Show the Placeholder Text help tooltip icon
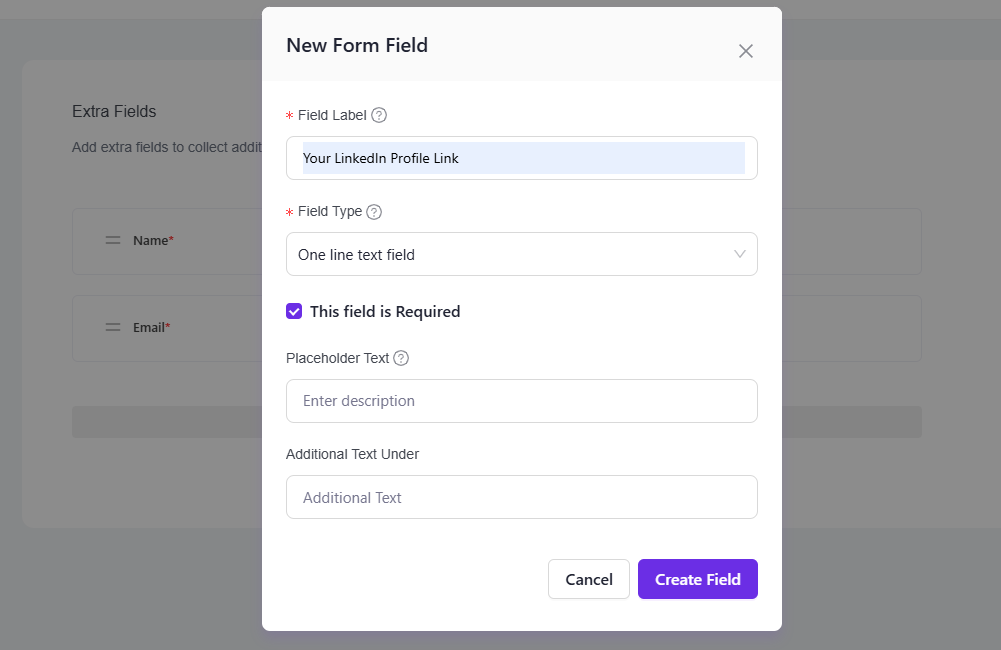 (401, 358)
